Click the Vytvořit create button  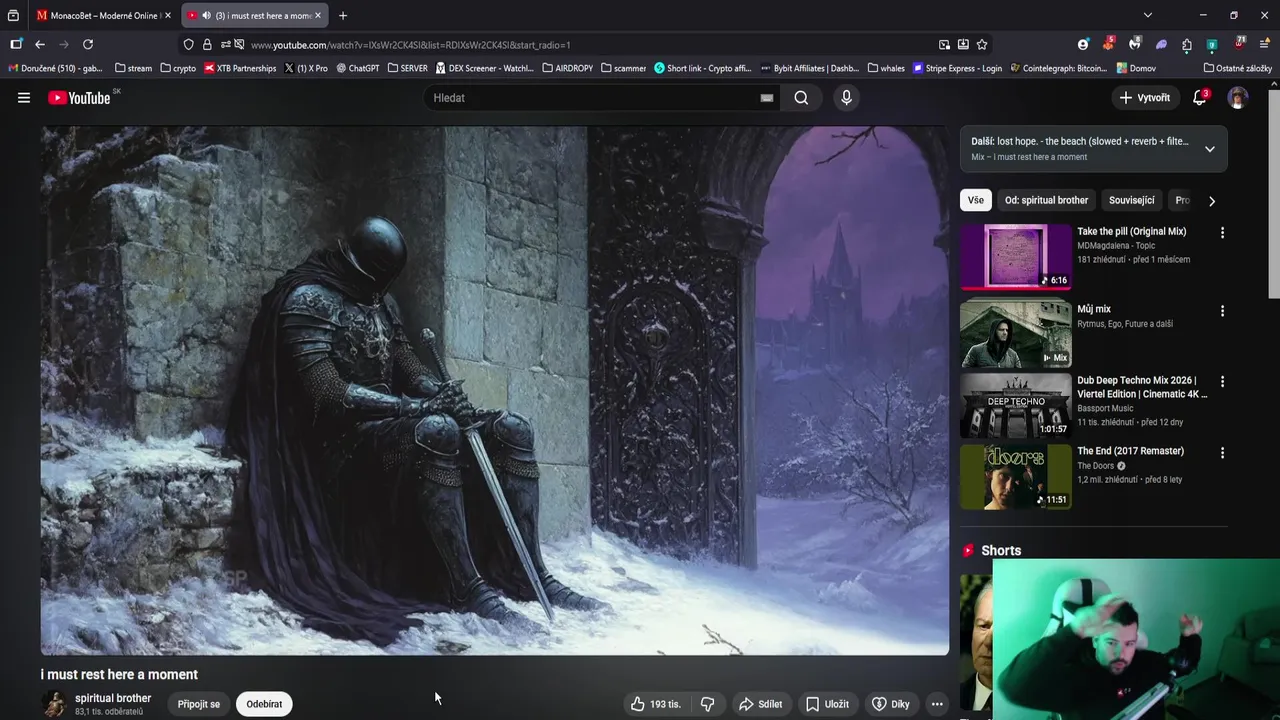[1145, 98]
